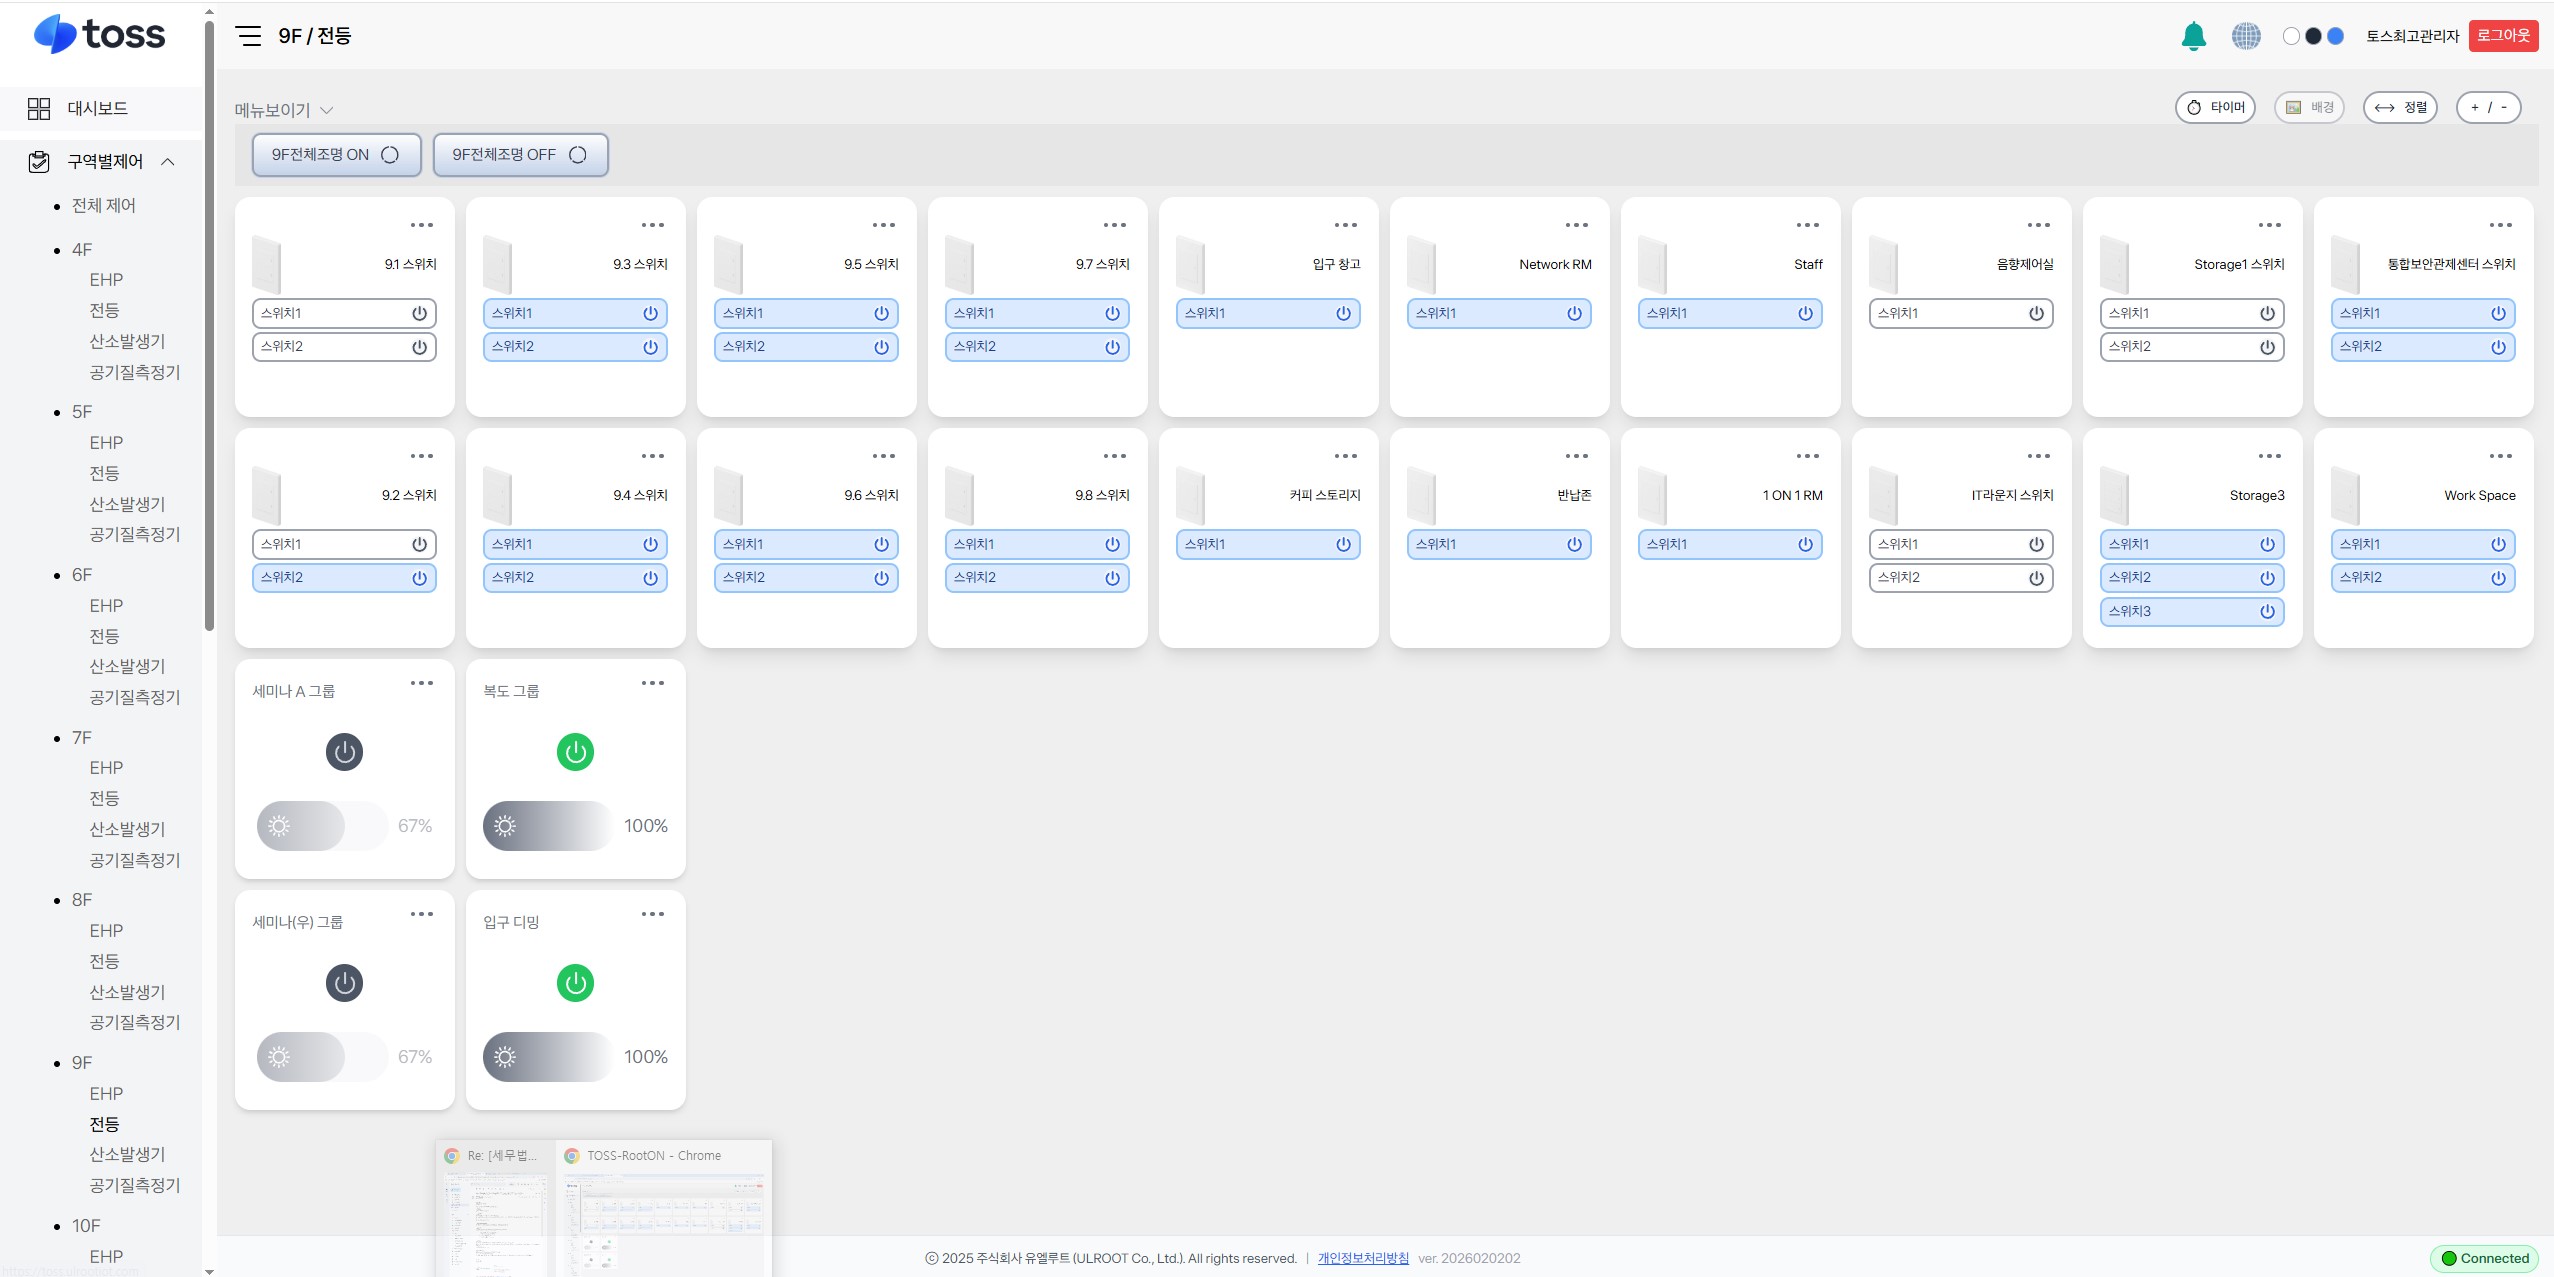This screenshot has height=1277, width=2554.
Task: Open three-dot menu on 입구 디밍 card
Action: point(653,914)
